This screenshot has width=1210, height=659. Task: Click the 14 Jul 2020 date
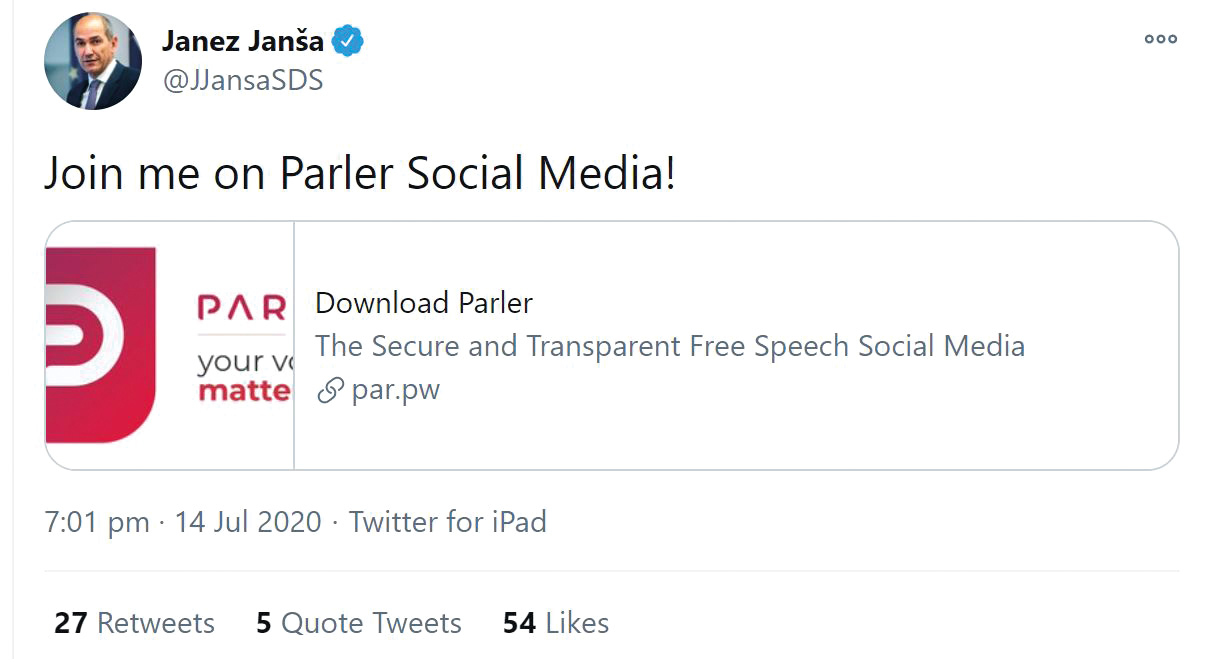pos(248,522)
